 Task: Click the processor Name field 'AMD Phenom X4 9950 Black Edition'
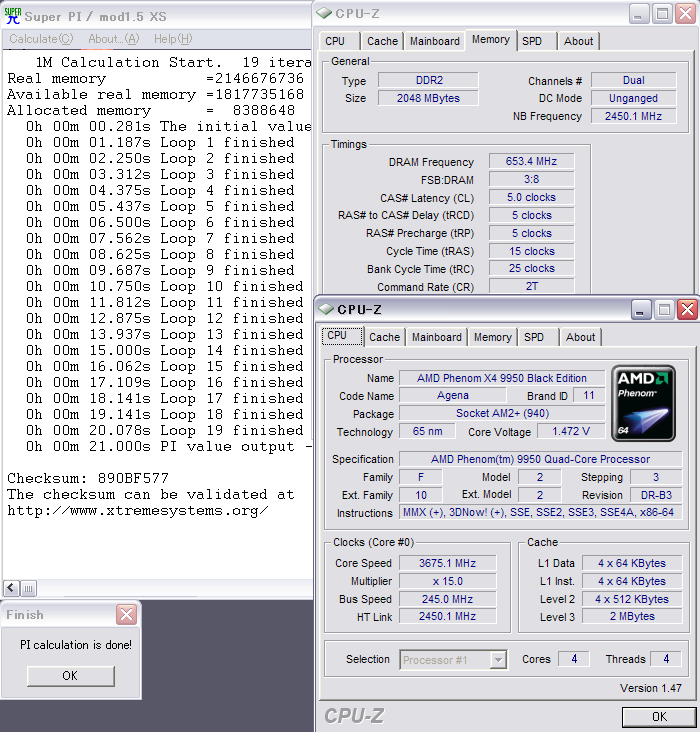click(502, 378)
